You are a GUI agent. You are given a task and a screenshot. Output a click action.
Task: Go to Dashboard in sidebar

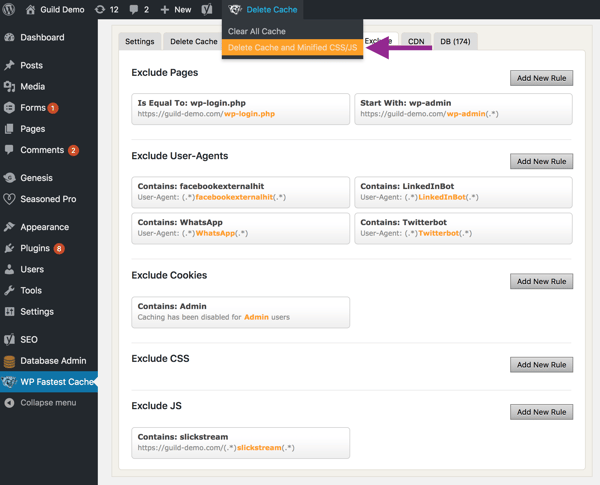coord(42,37)
